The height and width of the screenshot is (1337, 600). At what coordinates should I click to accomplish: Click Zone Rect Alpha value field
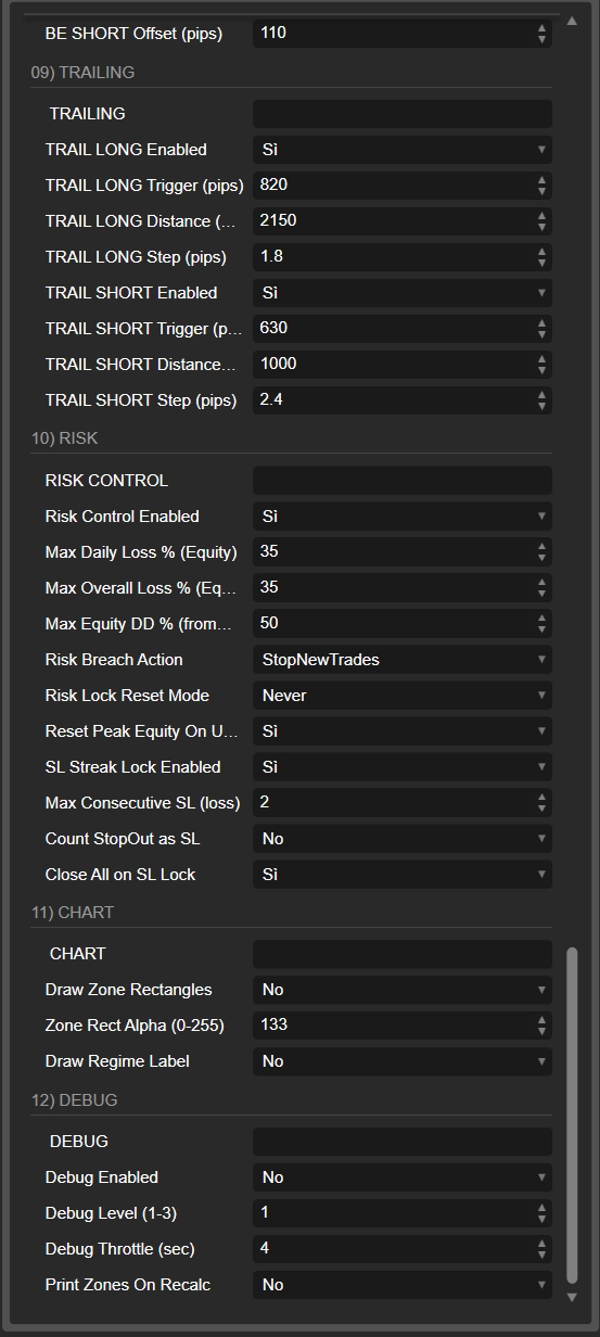click(392, 1025)
